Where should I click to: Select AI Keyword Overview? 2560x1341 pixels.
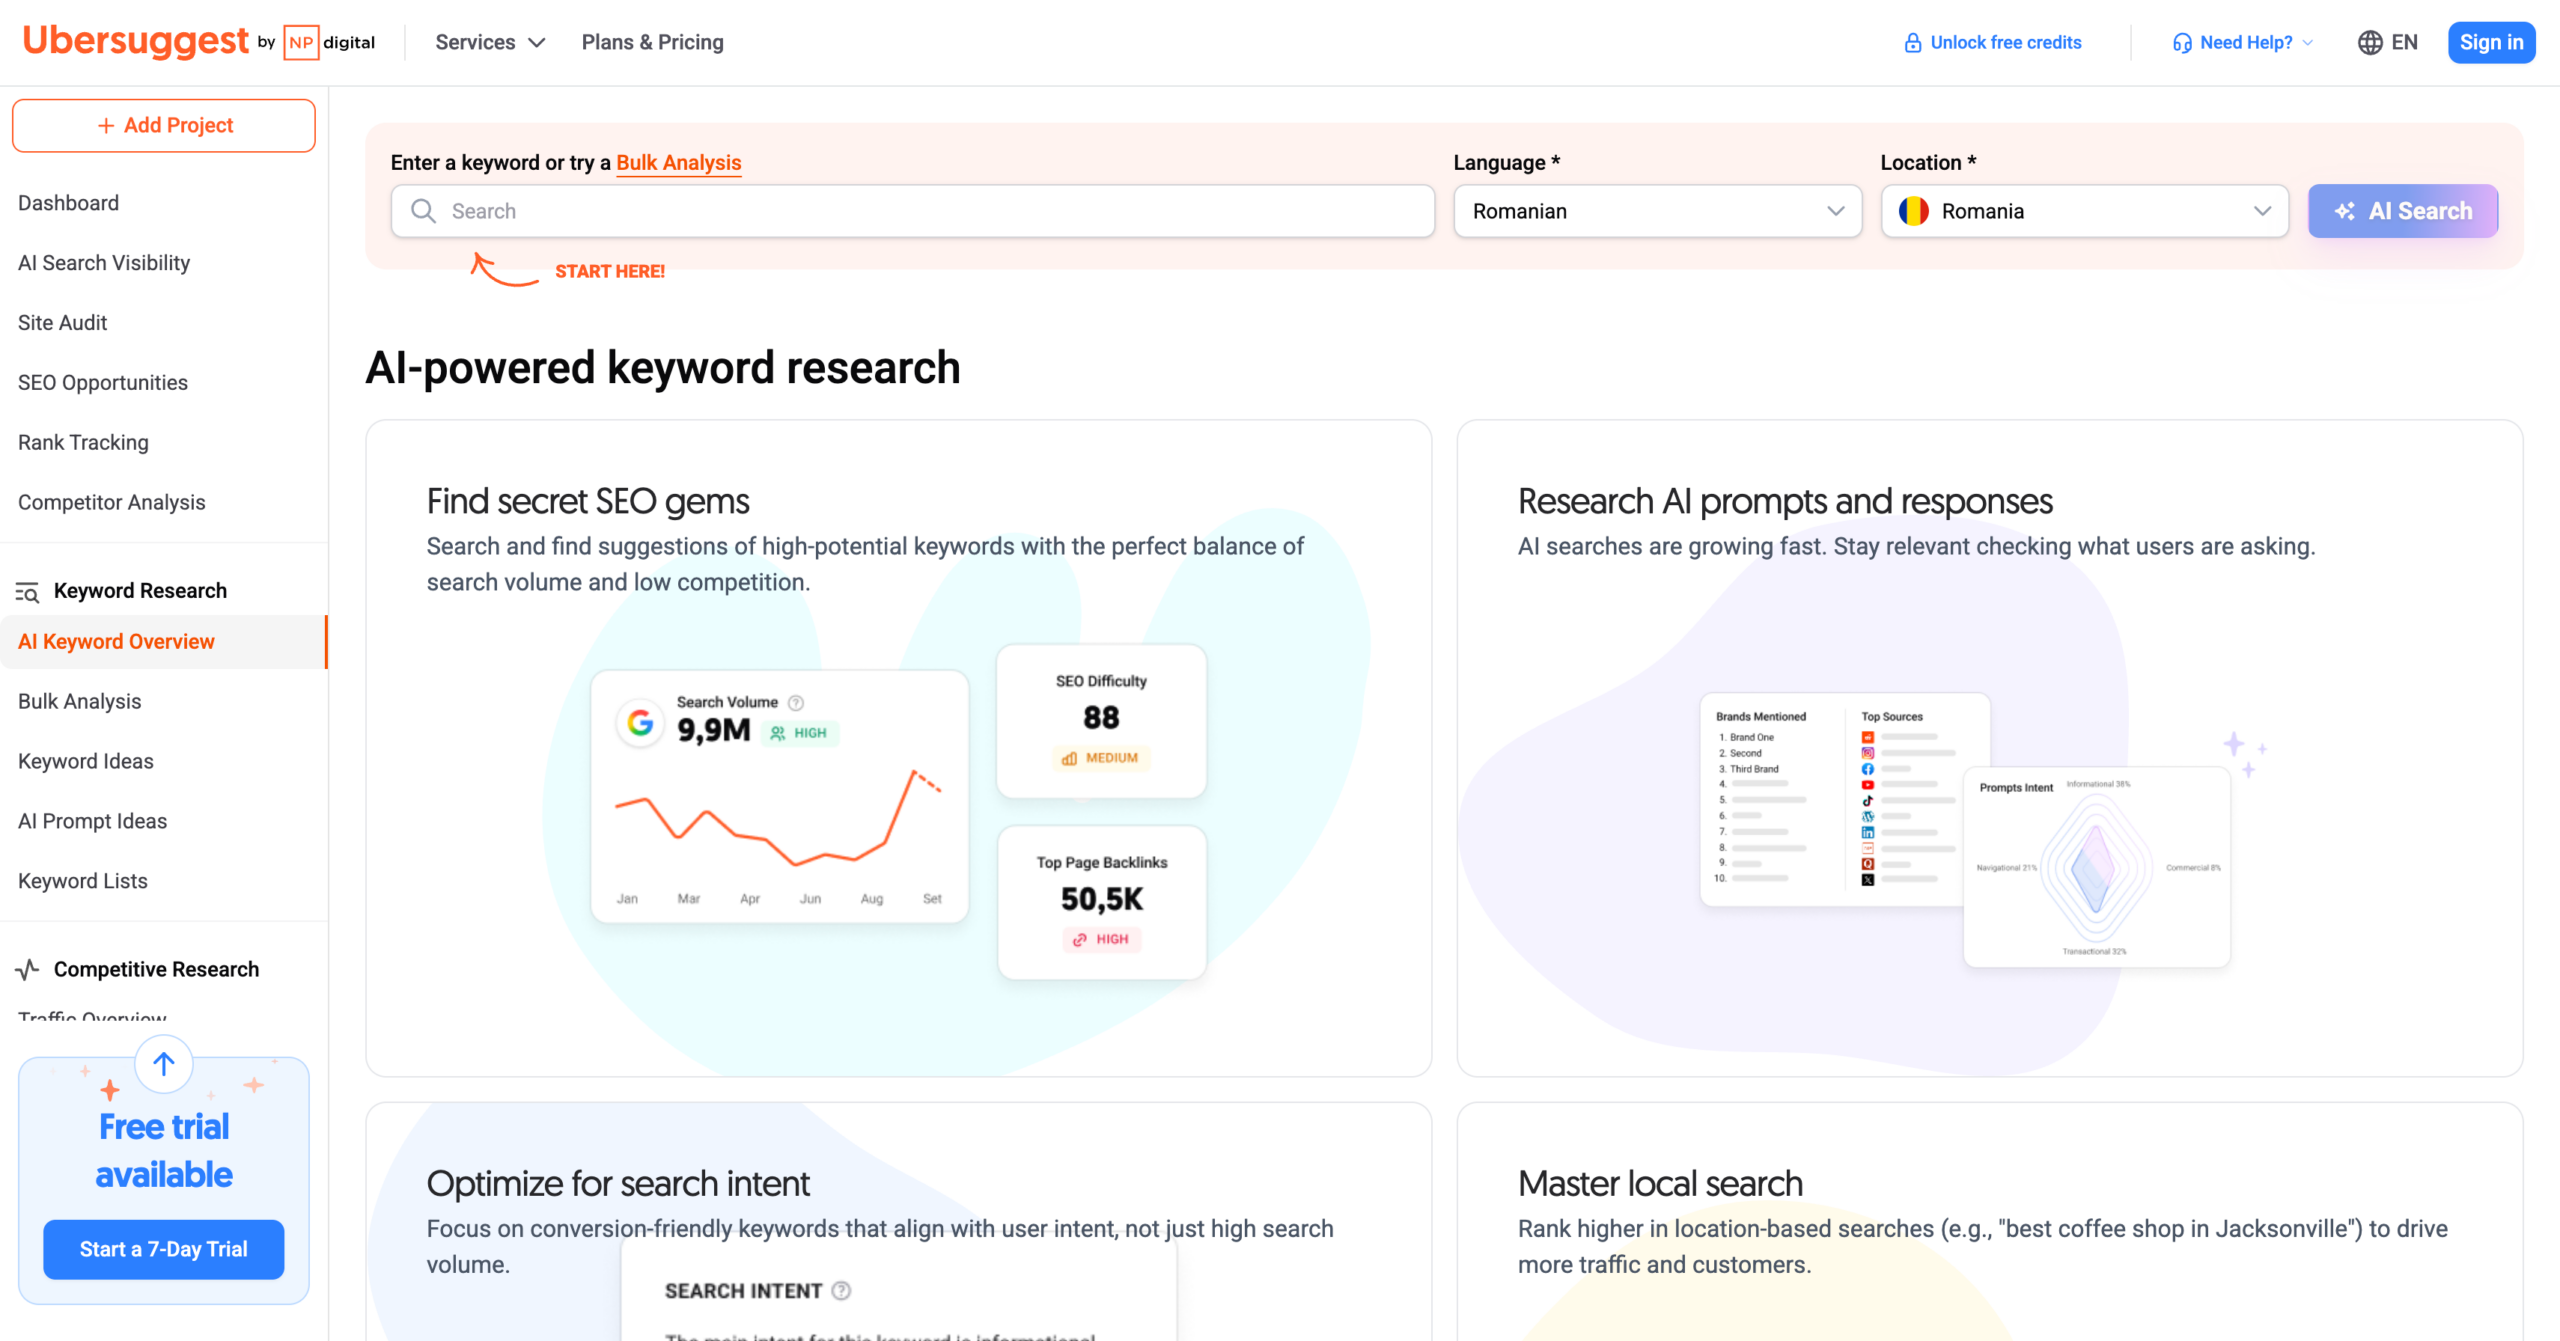163,642
